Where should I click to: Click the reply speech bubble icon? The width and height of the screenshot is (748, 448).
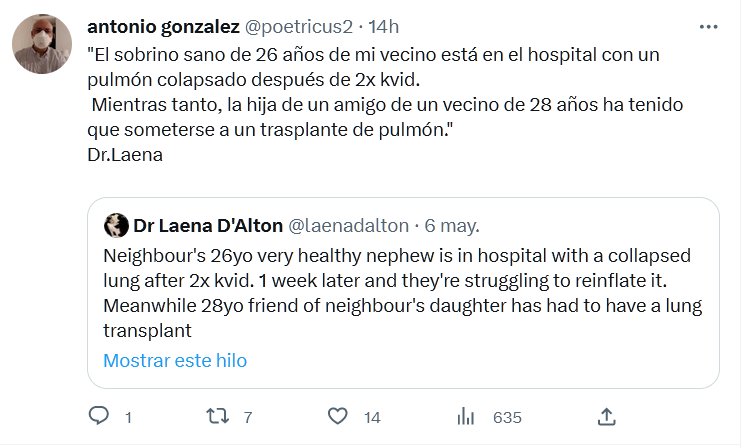[99, 416]
